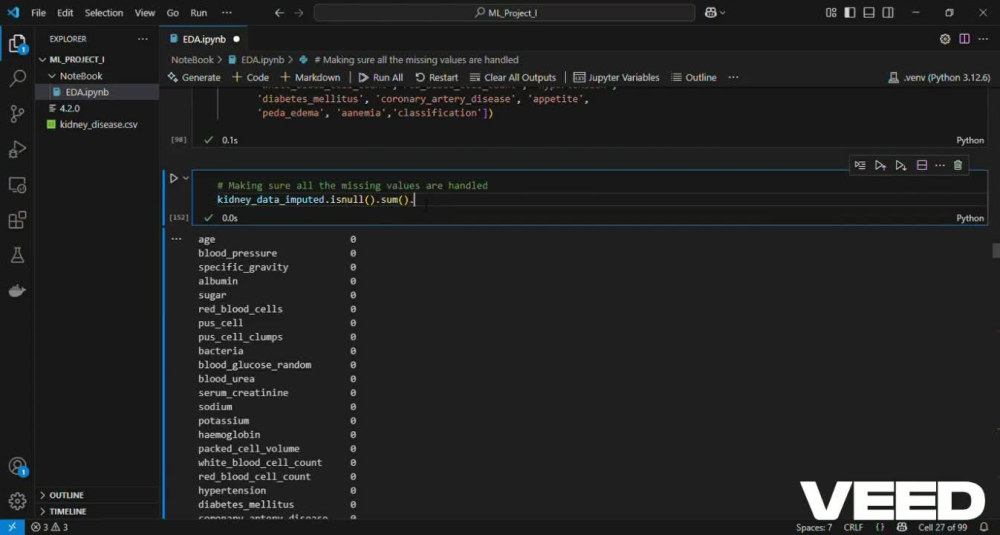
Task: Click the ML_Project_I command center search box
Action: [x=504, y=13]
